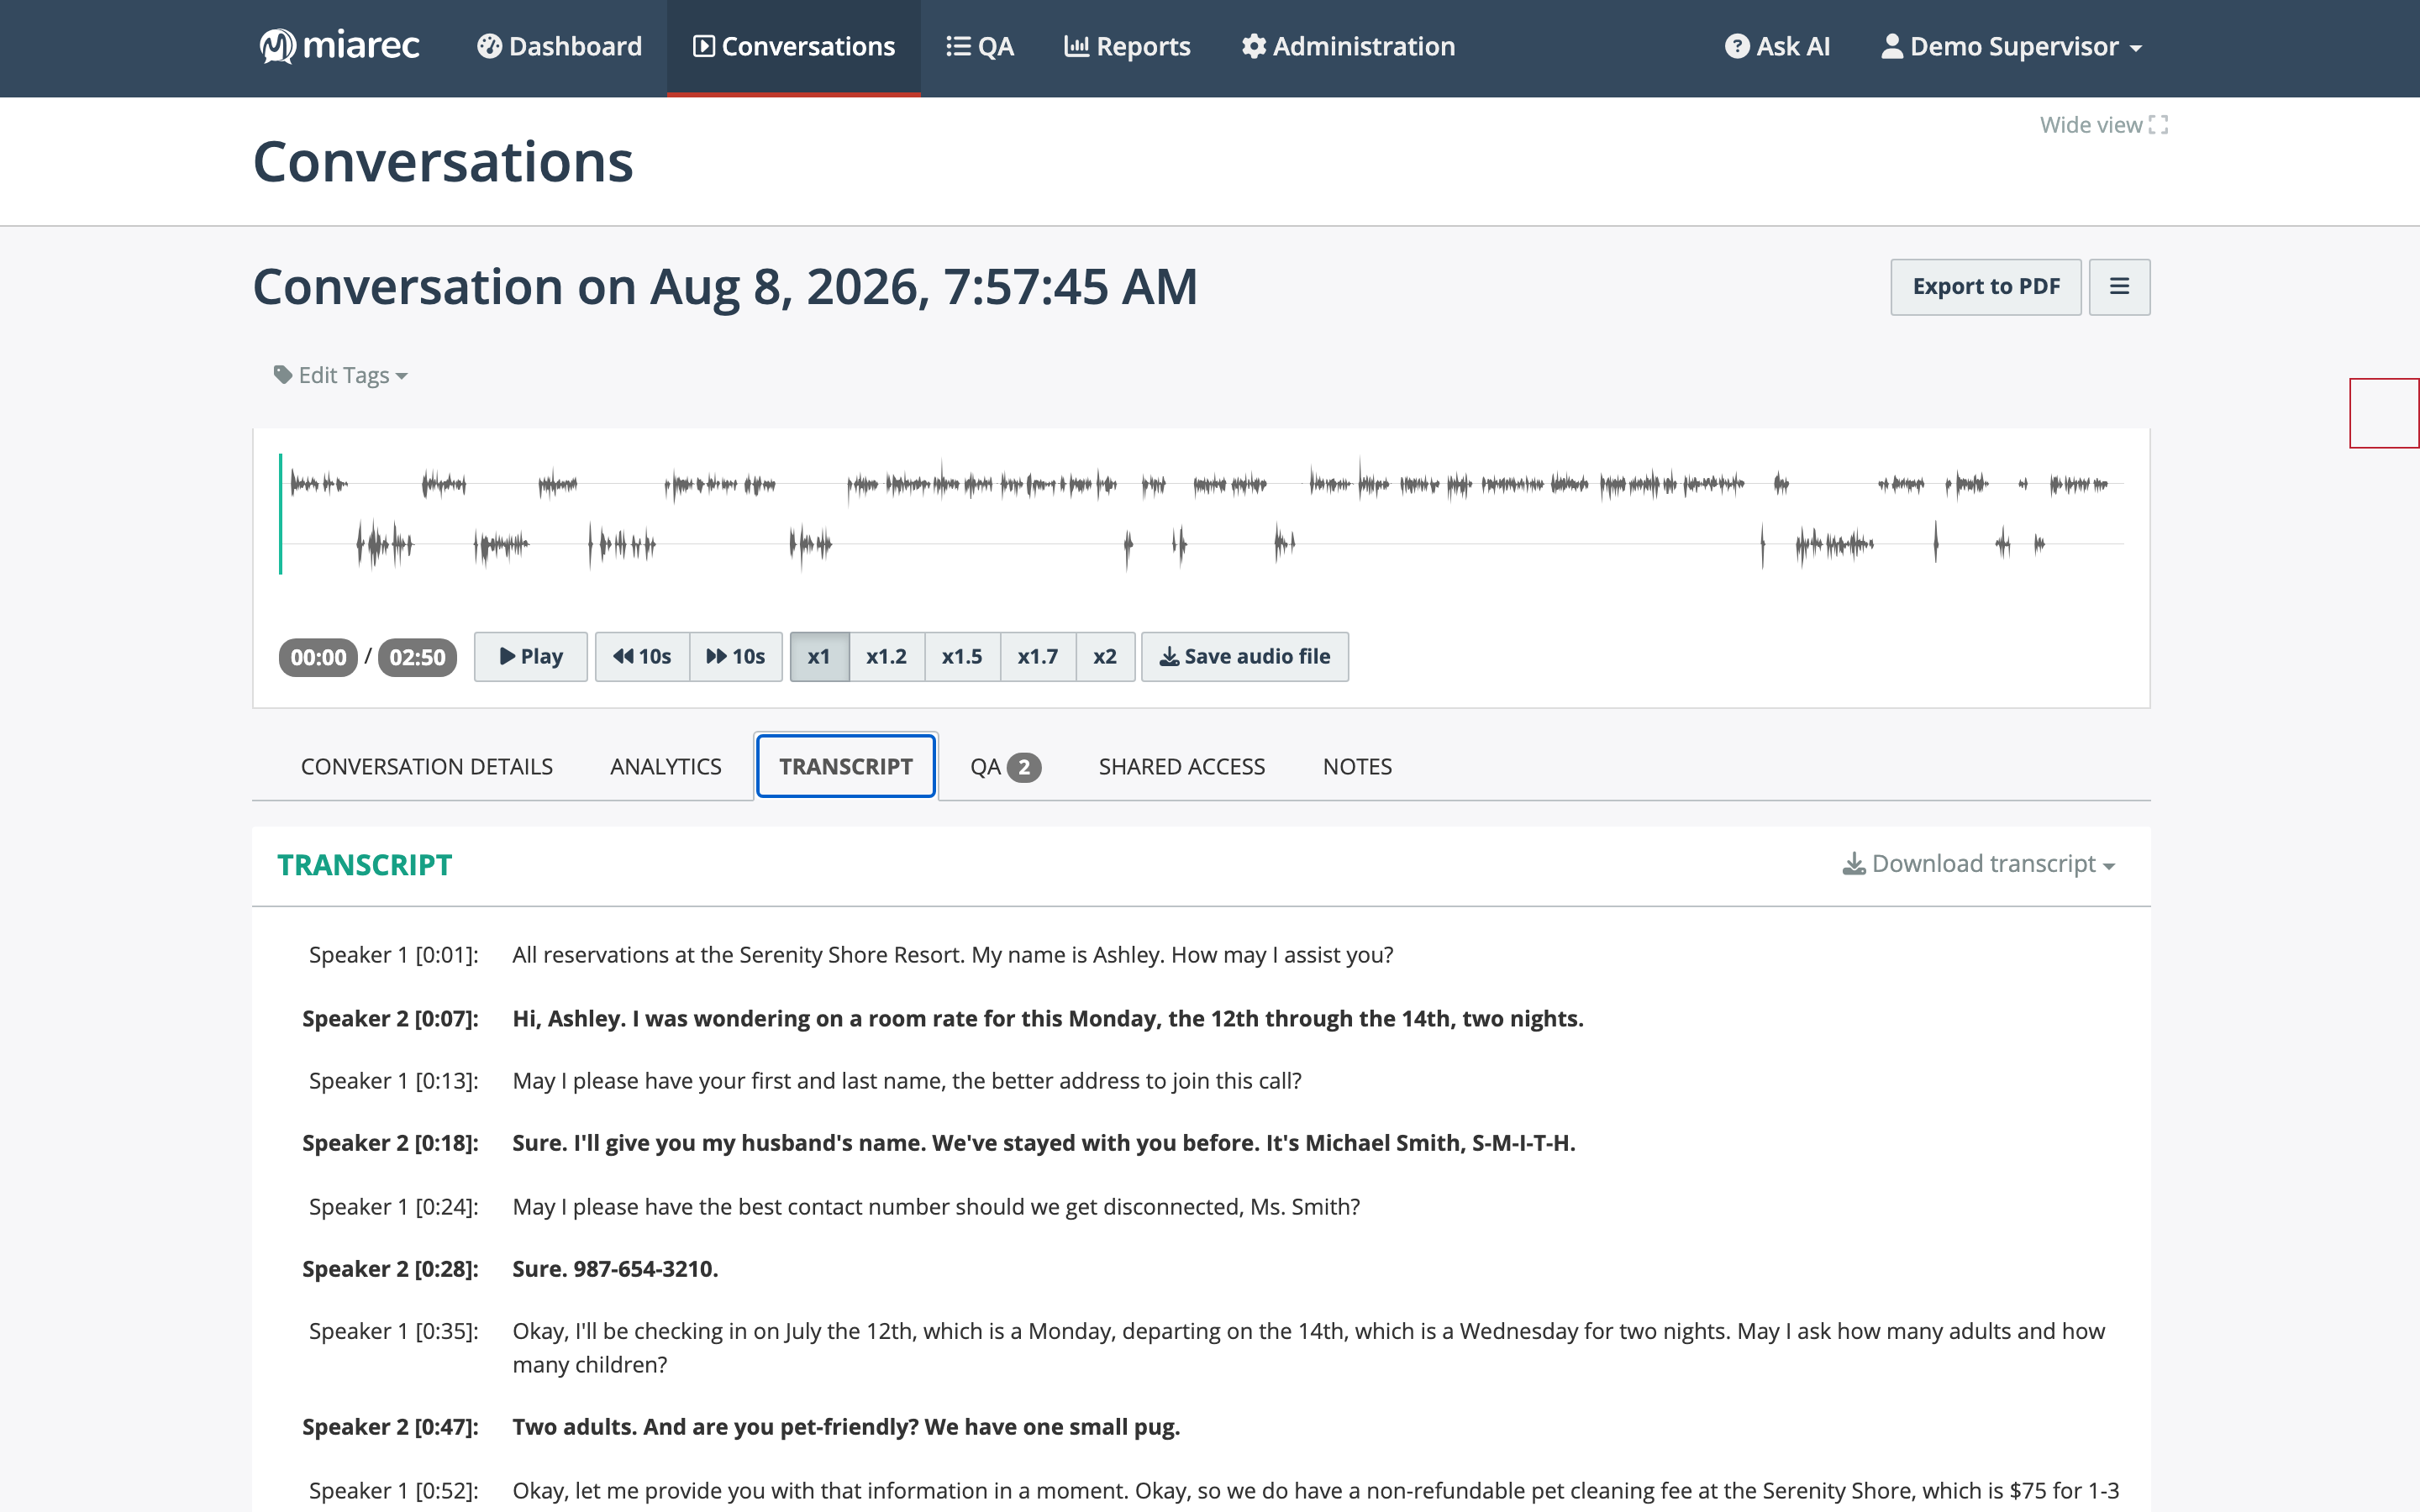The height and width of the screenshot is (1512, 2420).
Task: Click the miarec logo
Action: pos(339,46)
